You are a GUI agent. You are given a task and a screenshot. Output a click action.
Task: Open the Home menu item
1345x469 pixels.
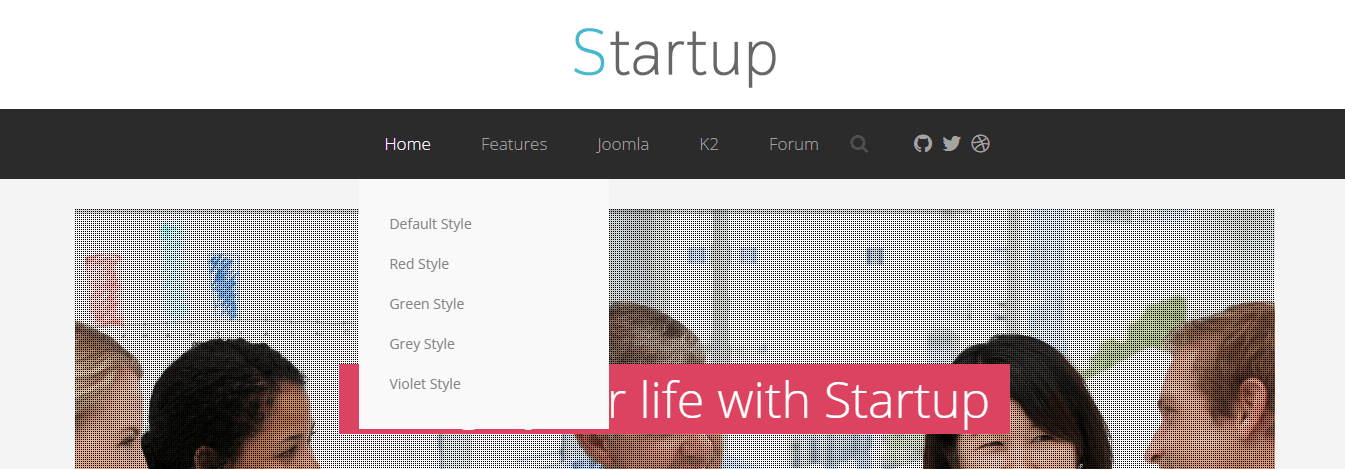click(408, 144)
